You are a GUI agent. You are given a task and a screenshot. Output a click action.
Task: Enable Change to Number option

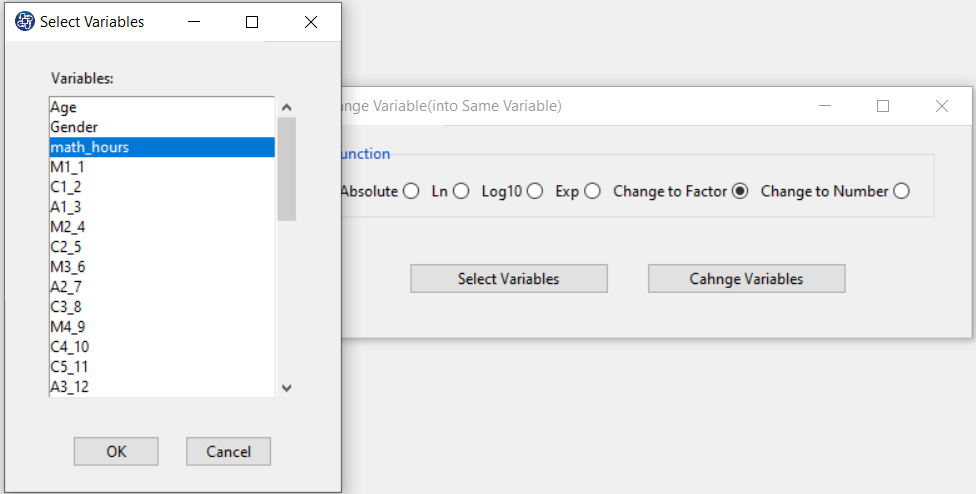901,191
